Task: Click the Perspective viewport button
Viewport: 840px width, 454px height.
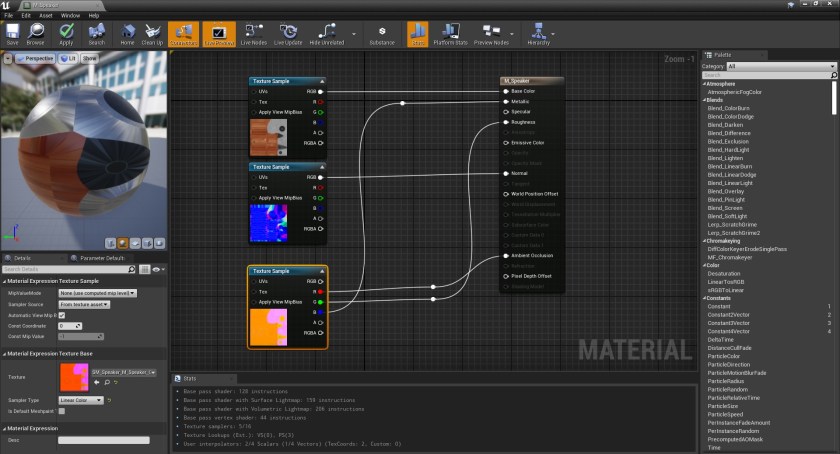Action: click(36, 59)
